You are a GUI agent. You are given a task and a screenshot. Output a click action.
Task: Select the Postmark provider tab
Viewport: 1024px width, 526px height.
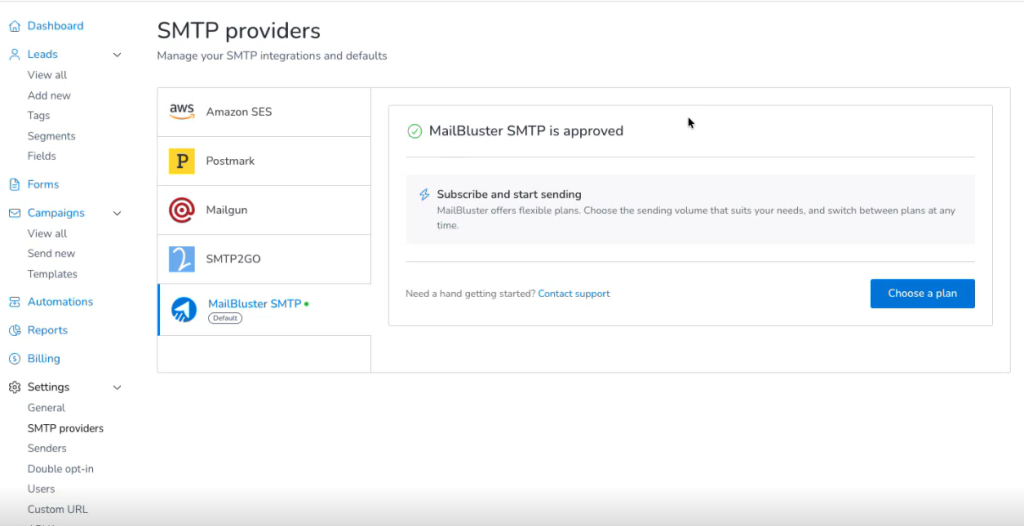point(264,161)
